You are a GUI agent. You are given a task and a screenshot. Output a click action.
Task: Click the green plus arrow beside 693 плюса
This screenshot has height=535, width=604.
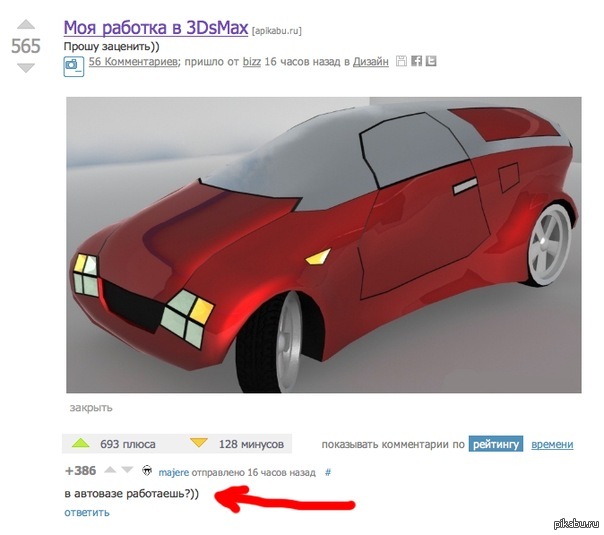(81, 443)
